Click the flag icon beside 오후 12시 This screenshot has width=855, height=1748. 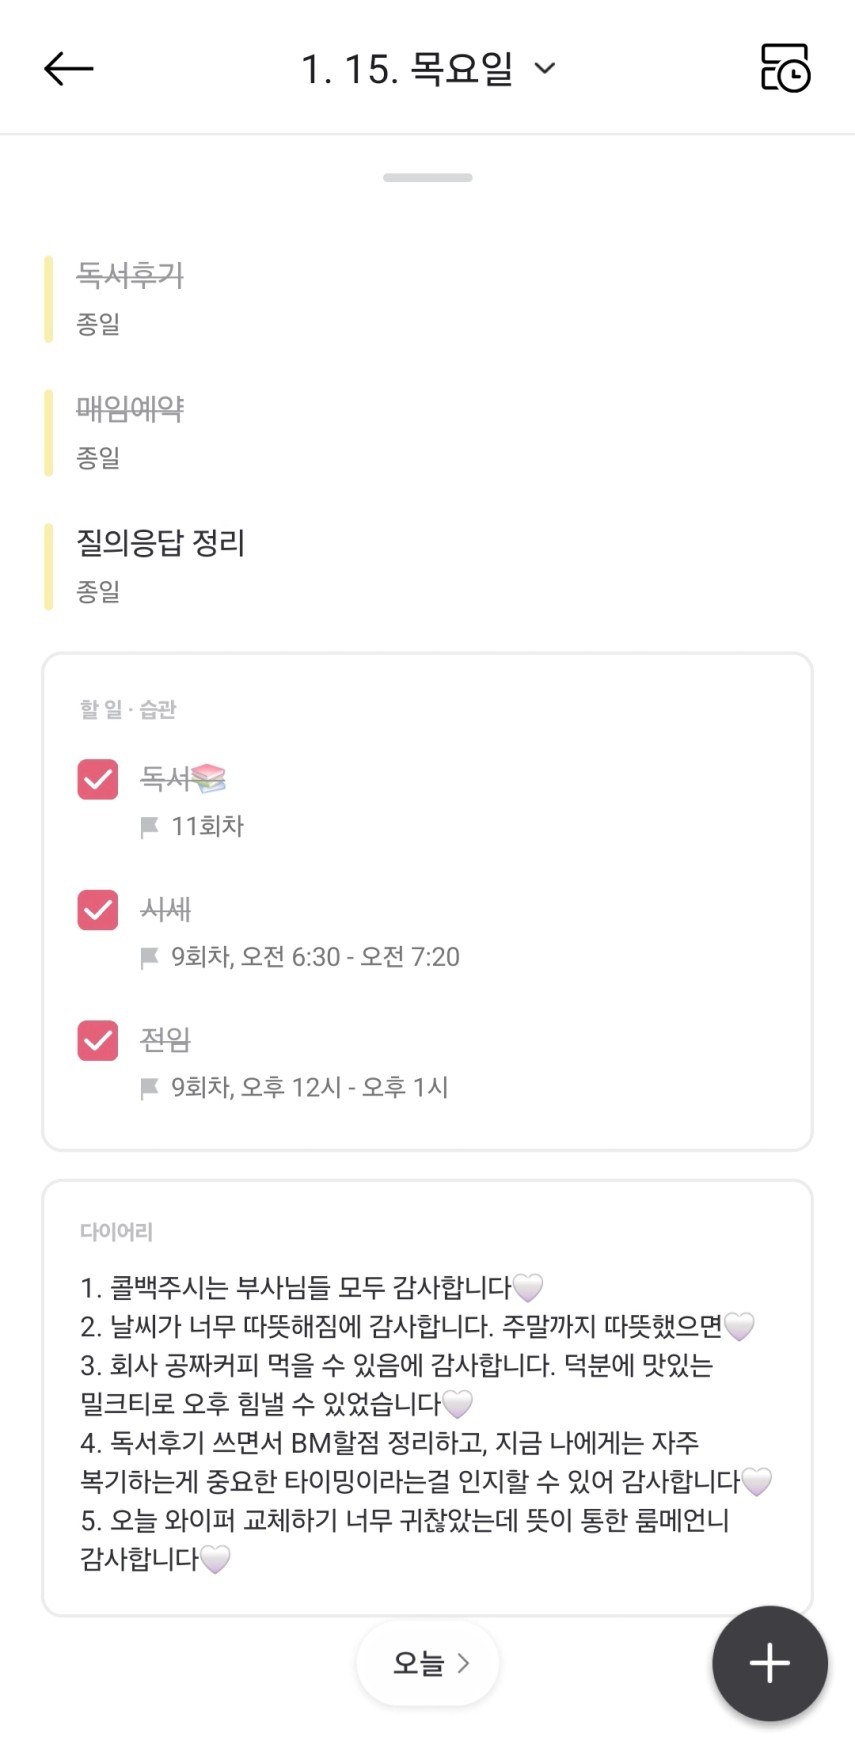click(x=150, y=1088)
